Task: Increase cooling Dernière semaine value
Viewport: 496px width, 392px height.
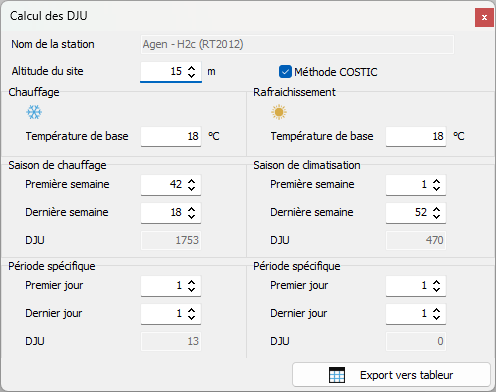Action: [436, 209]
